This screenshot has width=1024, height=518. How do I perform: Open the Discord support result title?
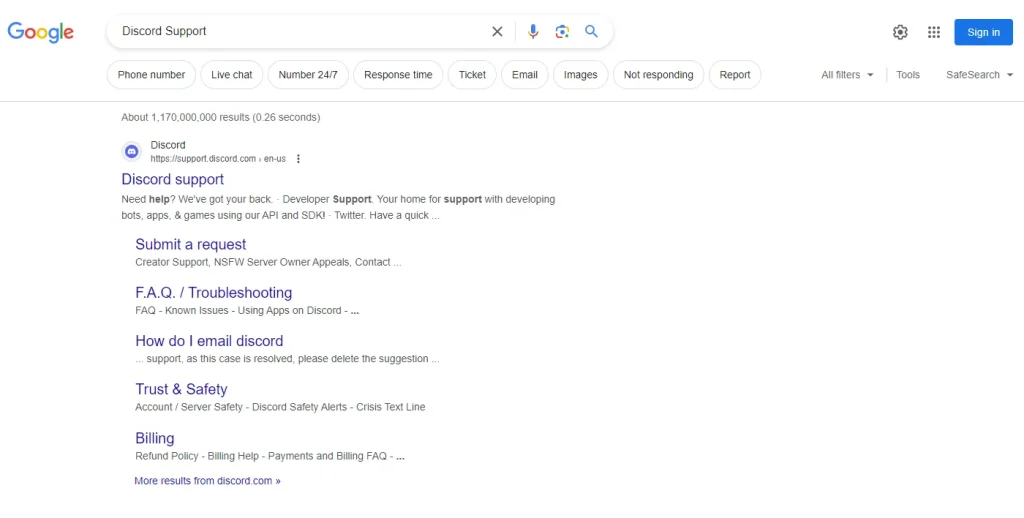172,179
